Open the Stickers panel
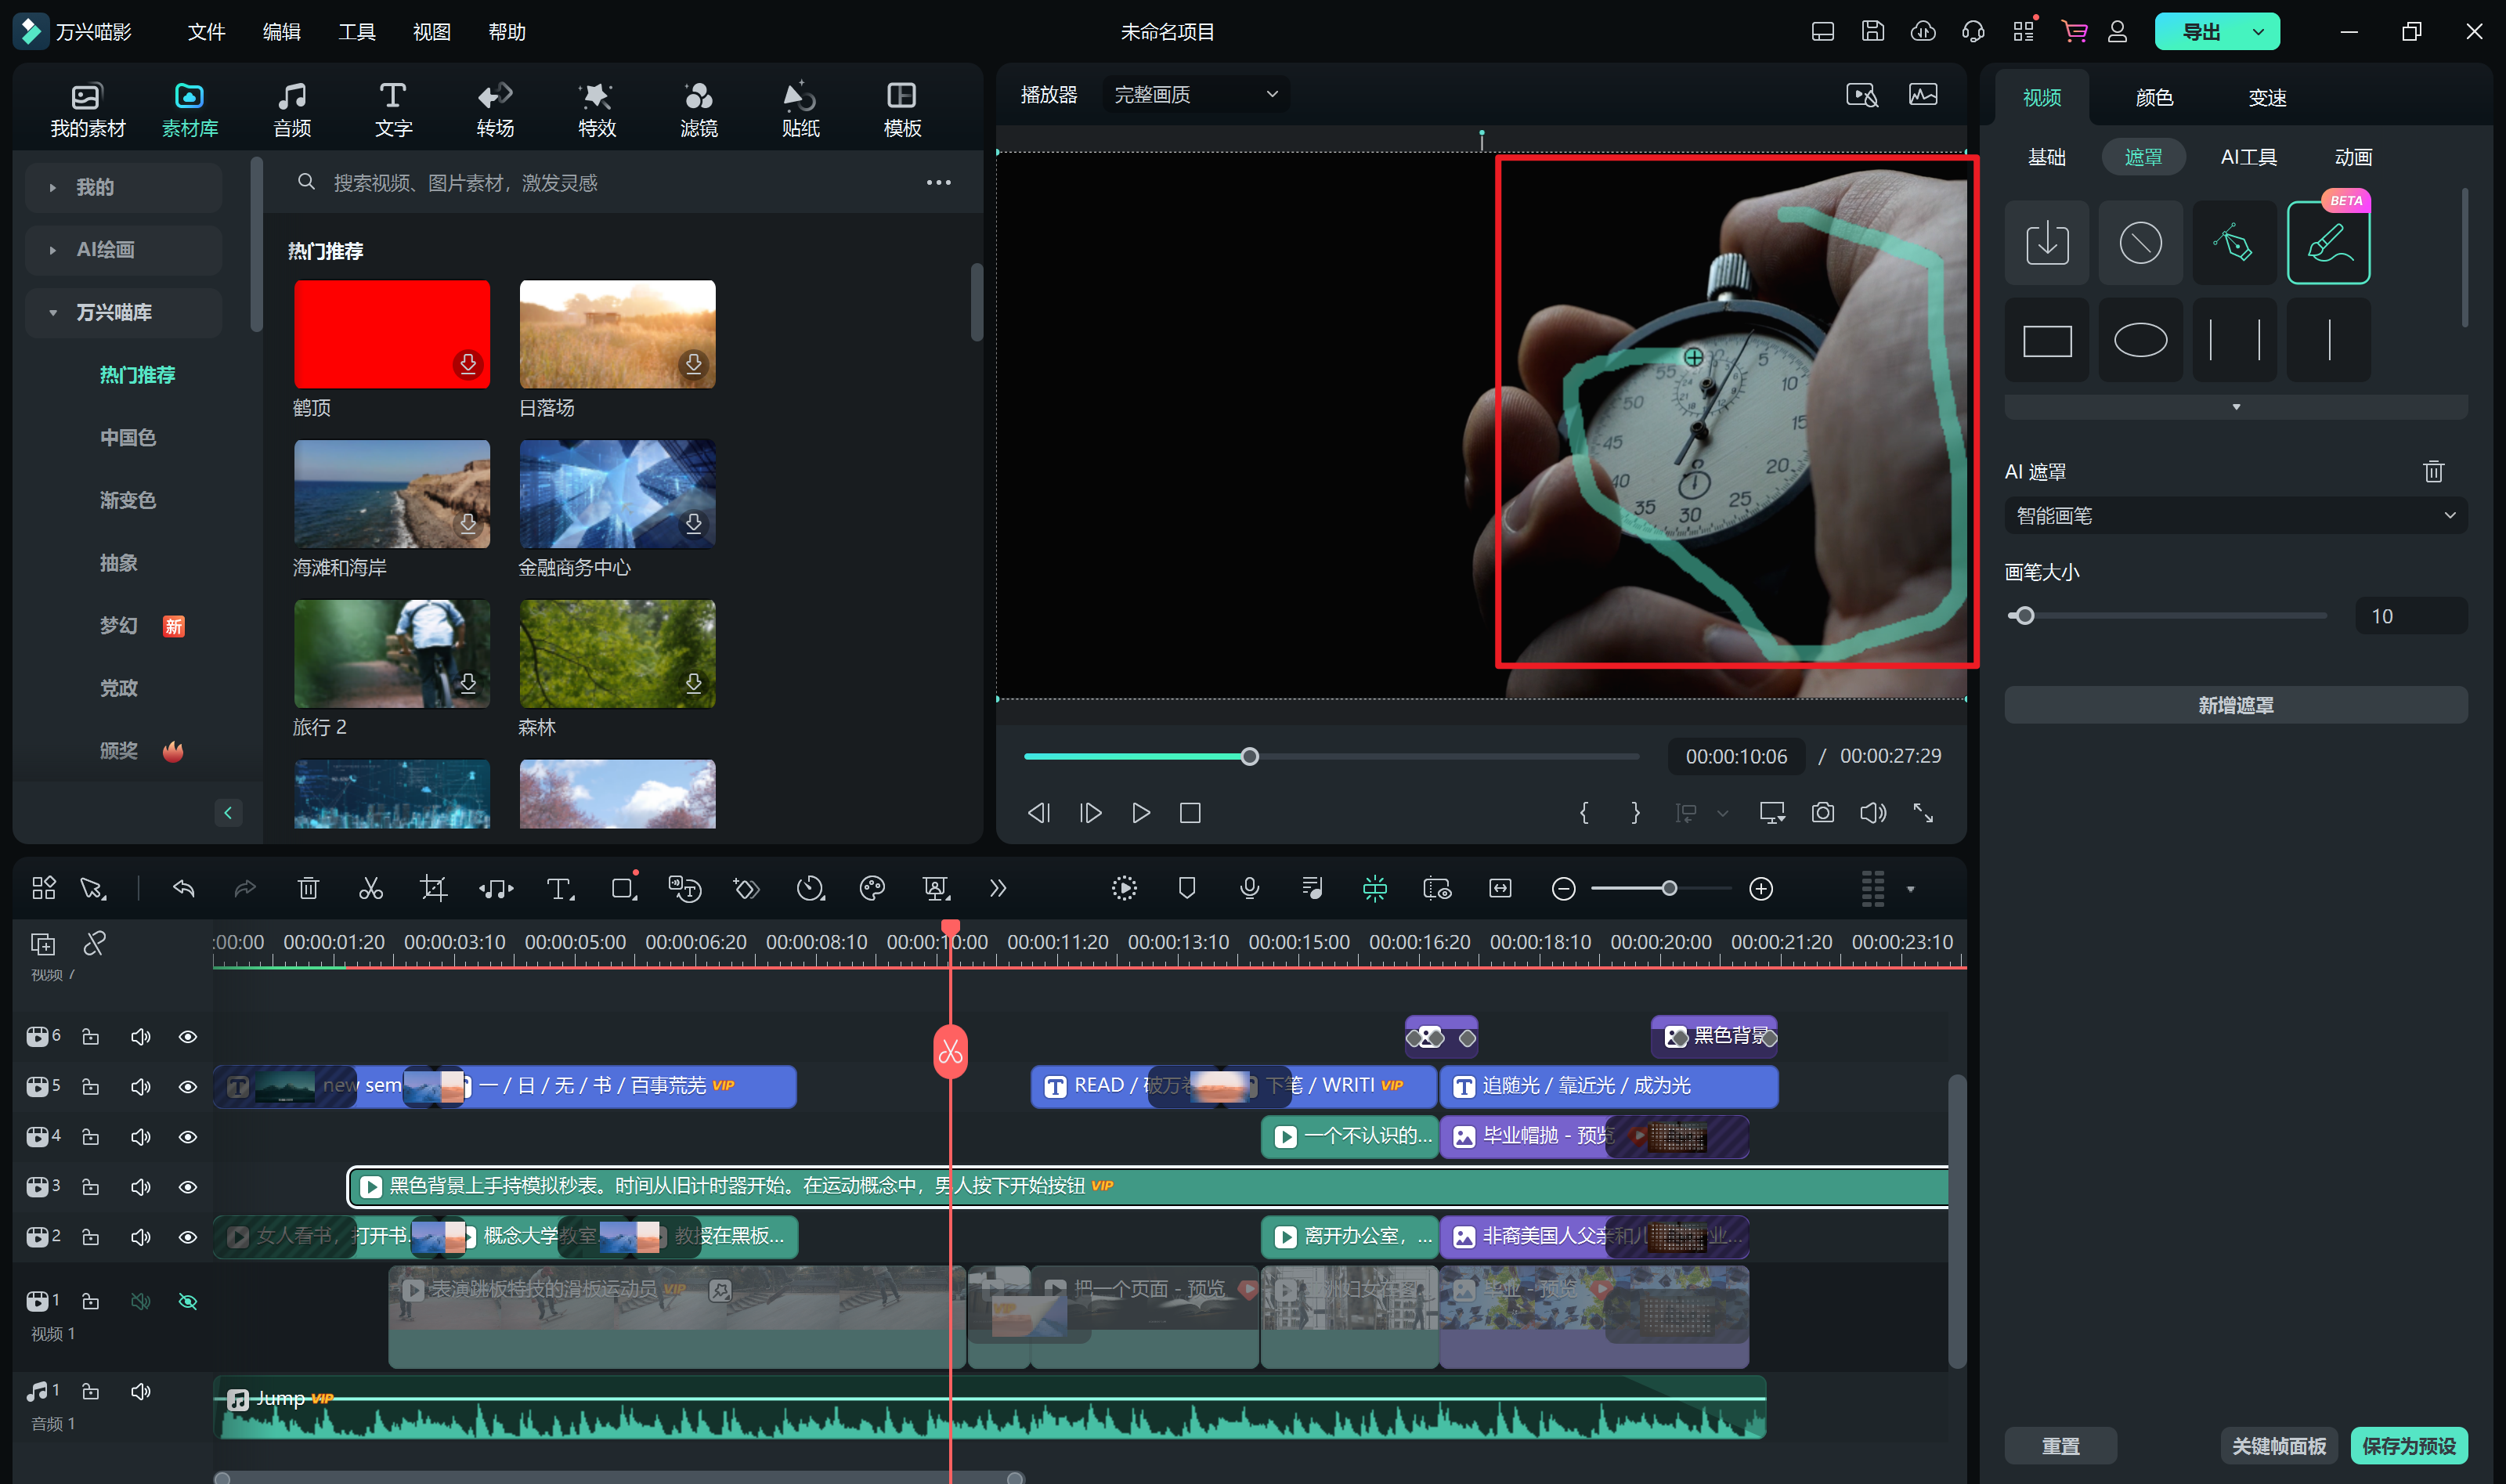 pos(800,109)
